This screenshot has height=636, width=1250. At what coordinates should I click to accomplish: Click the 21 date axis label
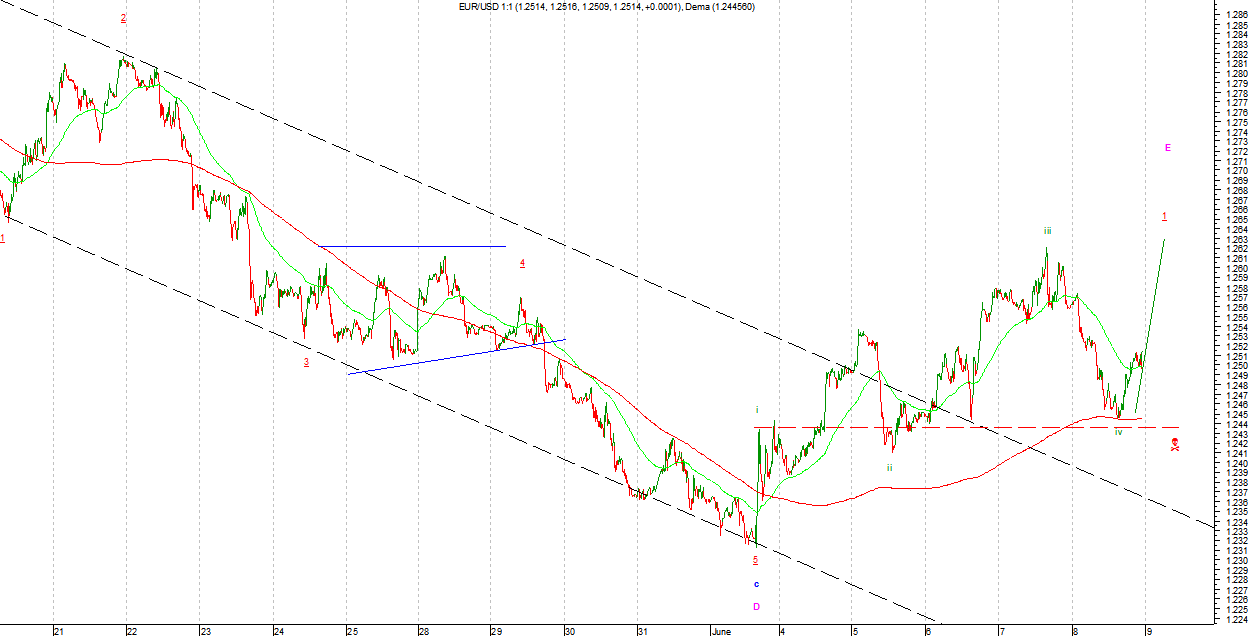coord(59,630)
